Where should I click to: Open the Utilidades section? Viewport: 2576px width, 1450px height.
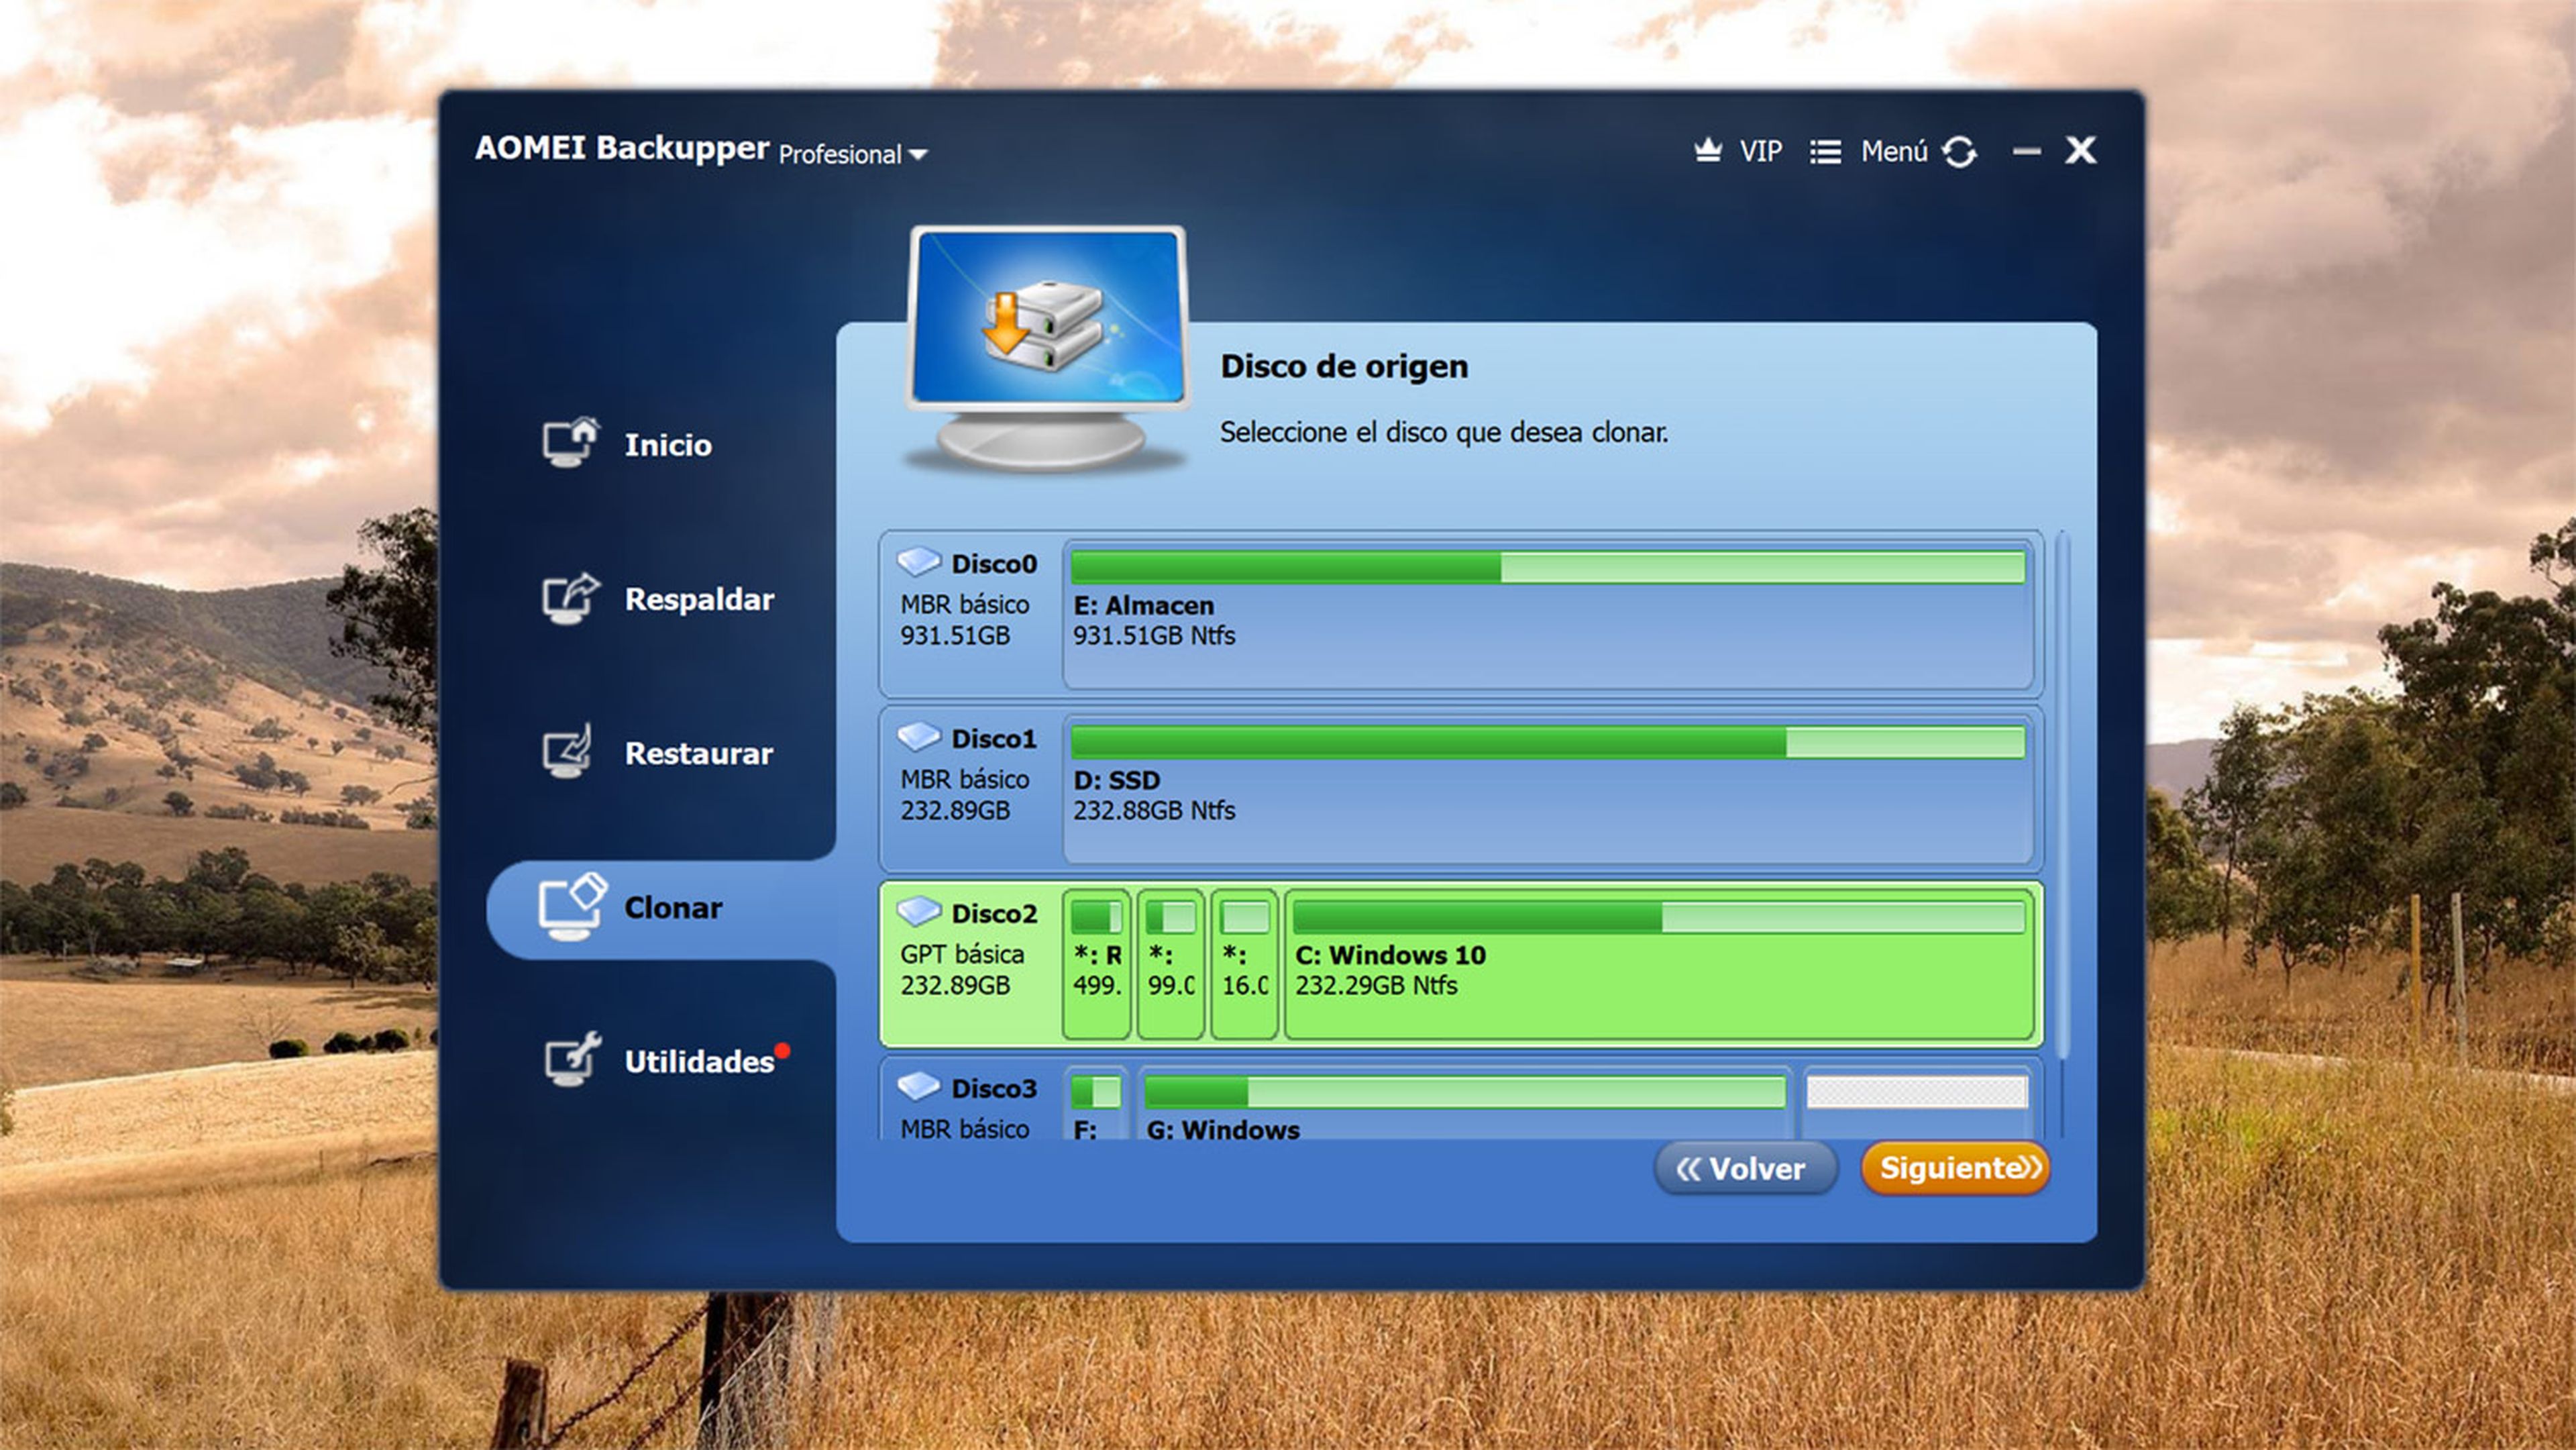[x=667, y=1060]
